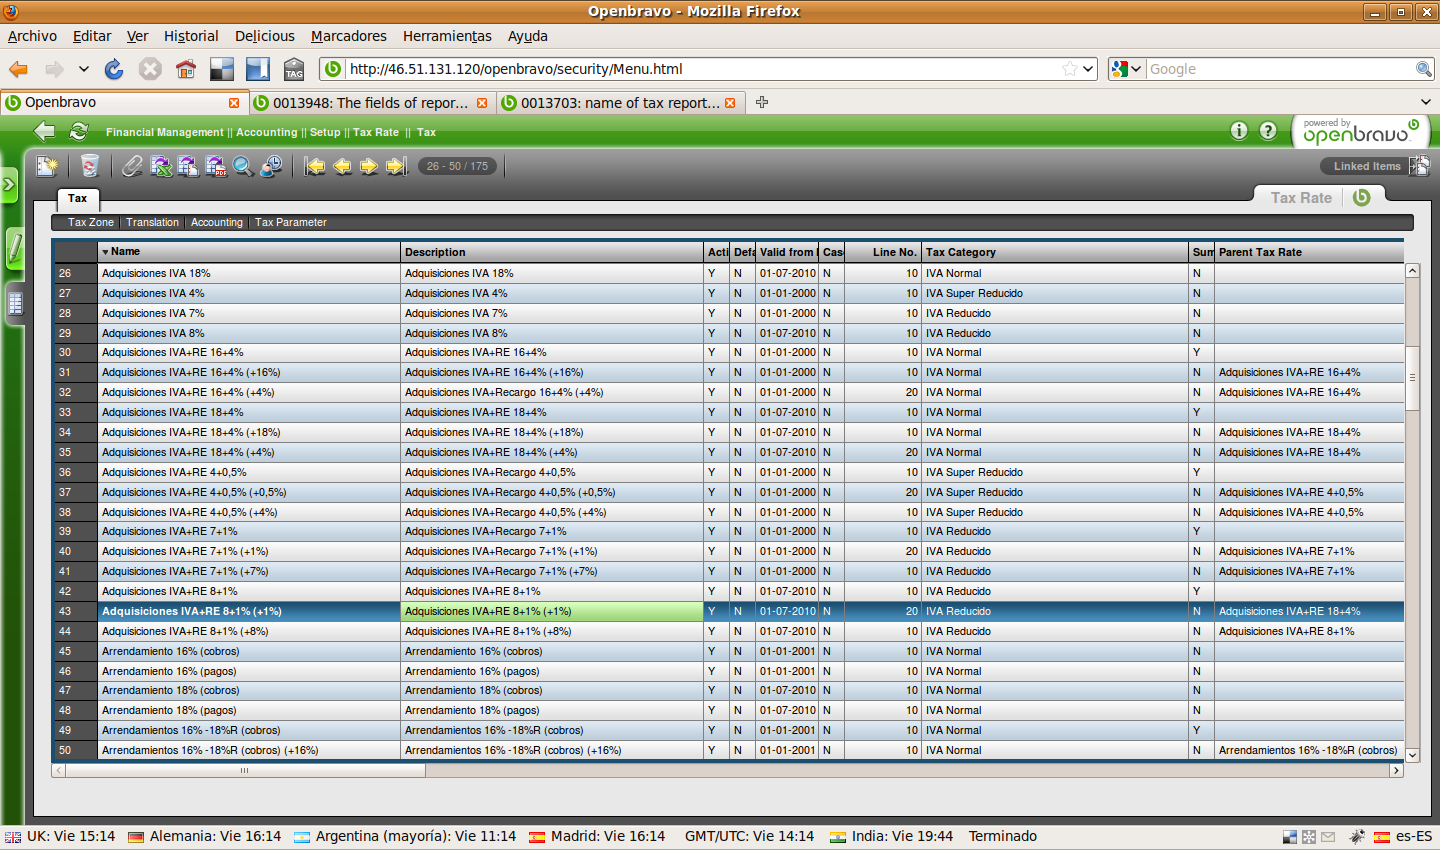This screenshot has height=850, width=1440.
Task: Sort by the Parent Tax Rate column header
Action: coord(1309,252)
